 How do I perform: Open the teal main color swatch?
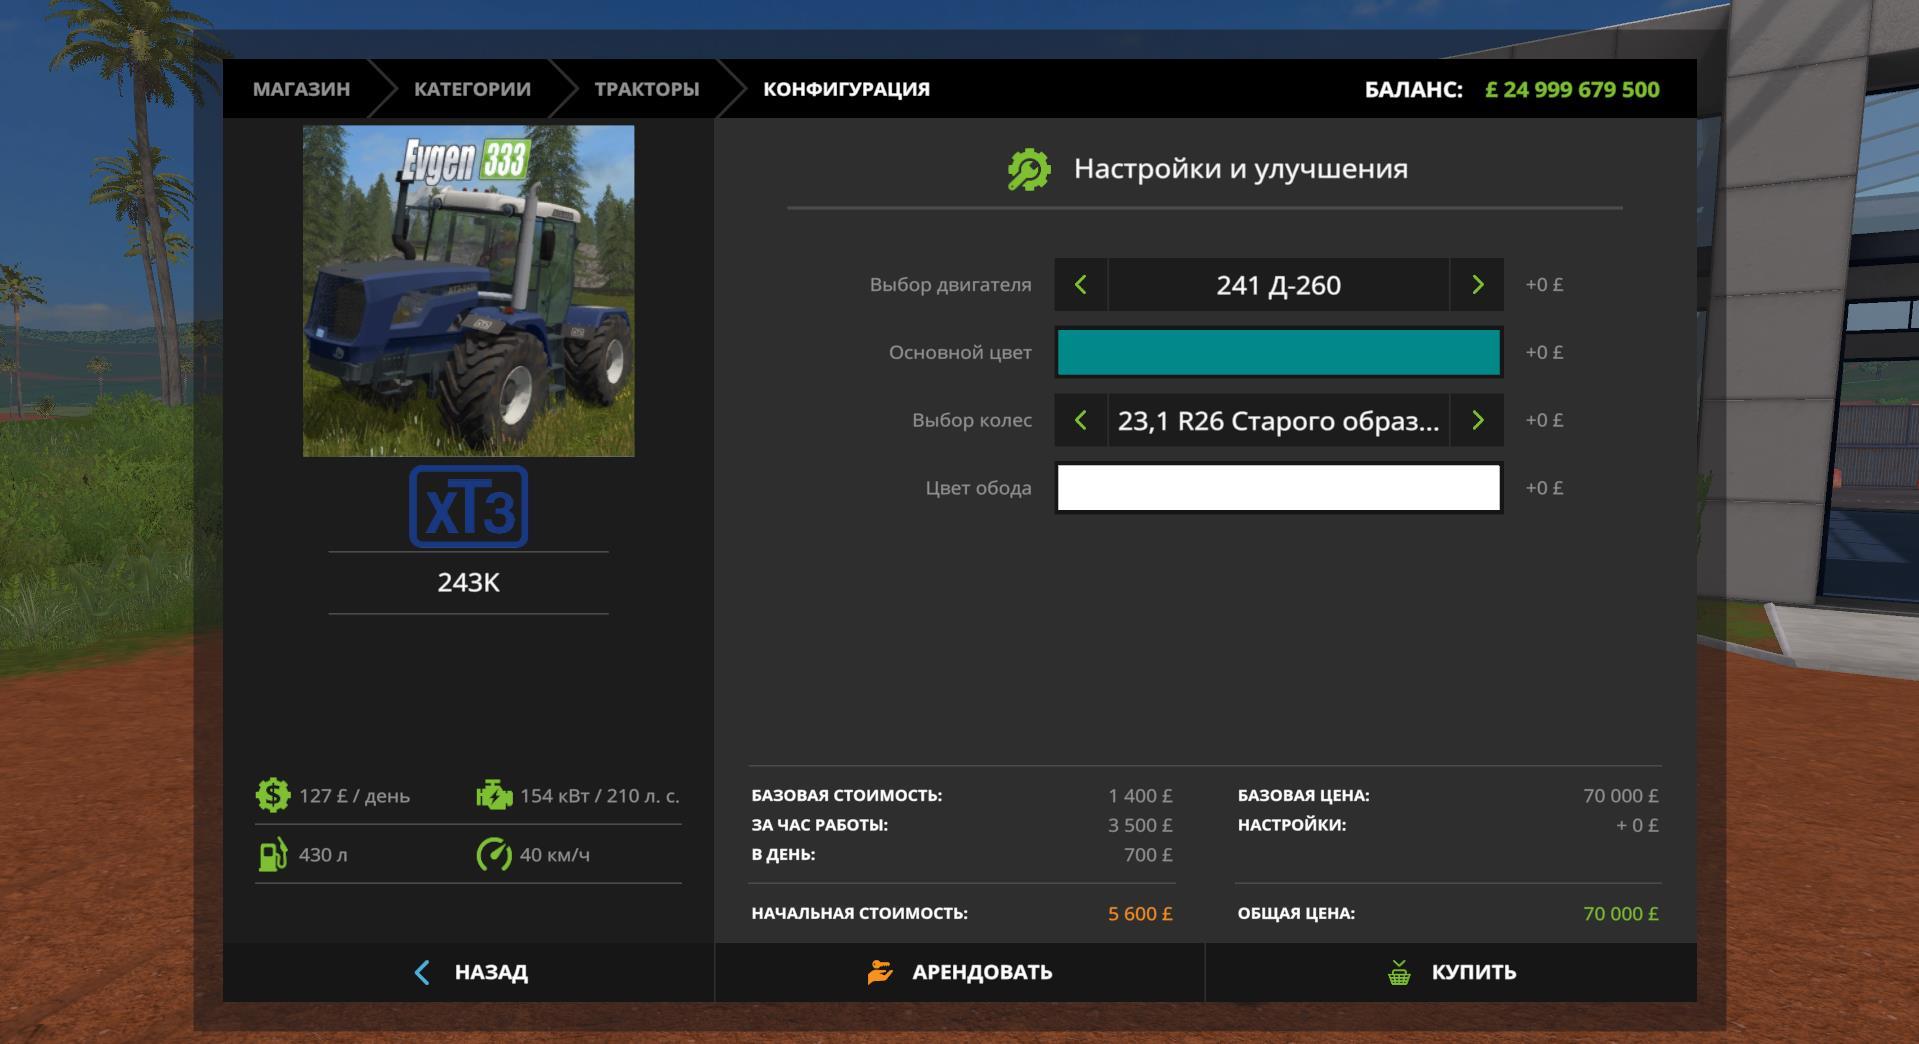point(1279,353)
